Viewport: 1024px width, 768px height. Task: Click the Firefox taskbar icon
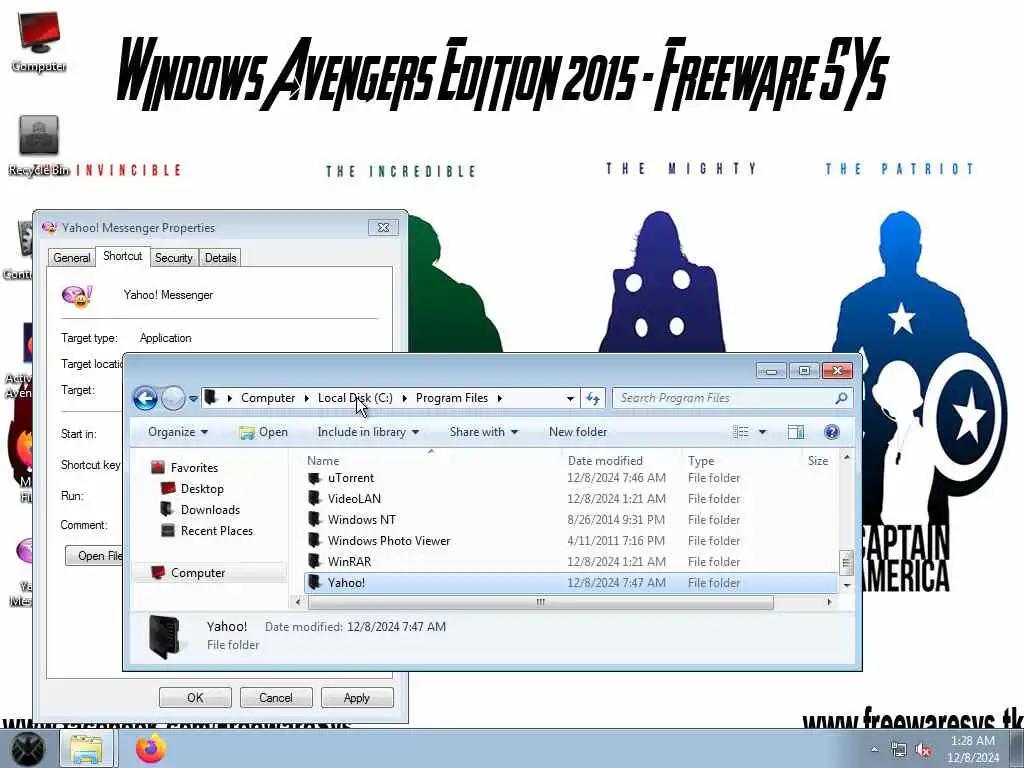tap(151, 749)
